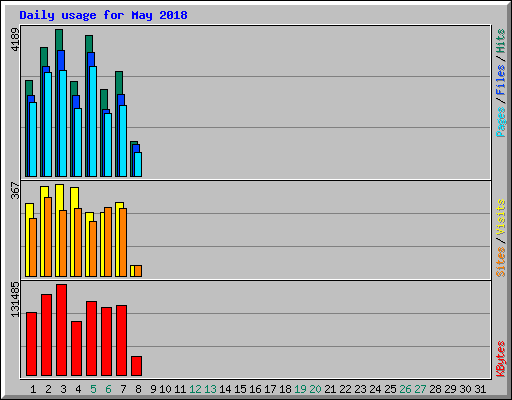The height and width of the screenshot is (400, 512).
Task: Click the green day 12 label
Action: [x=195, y=389]
